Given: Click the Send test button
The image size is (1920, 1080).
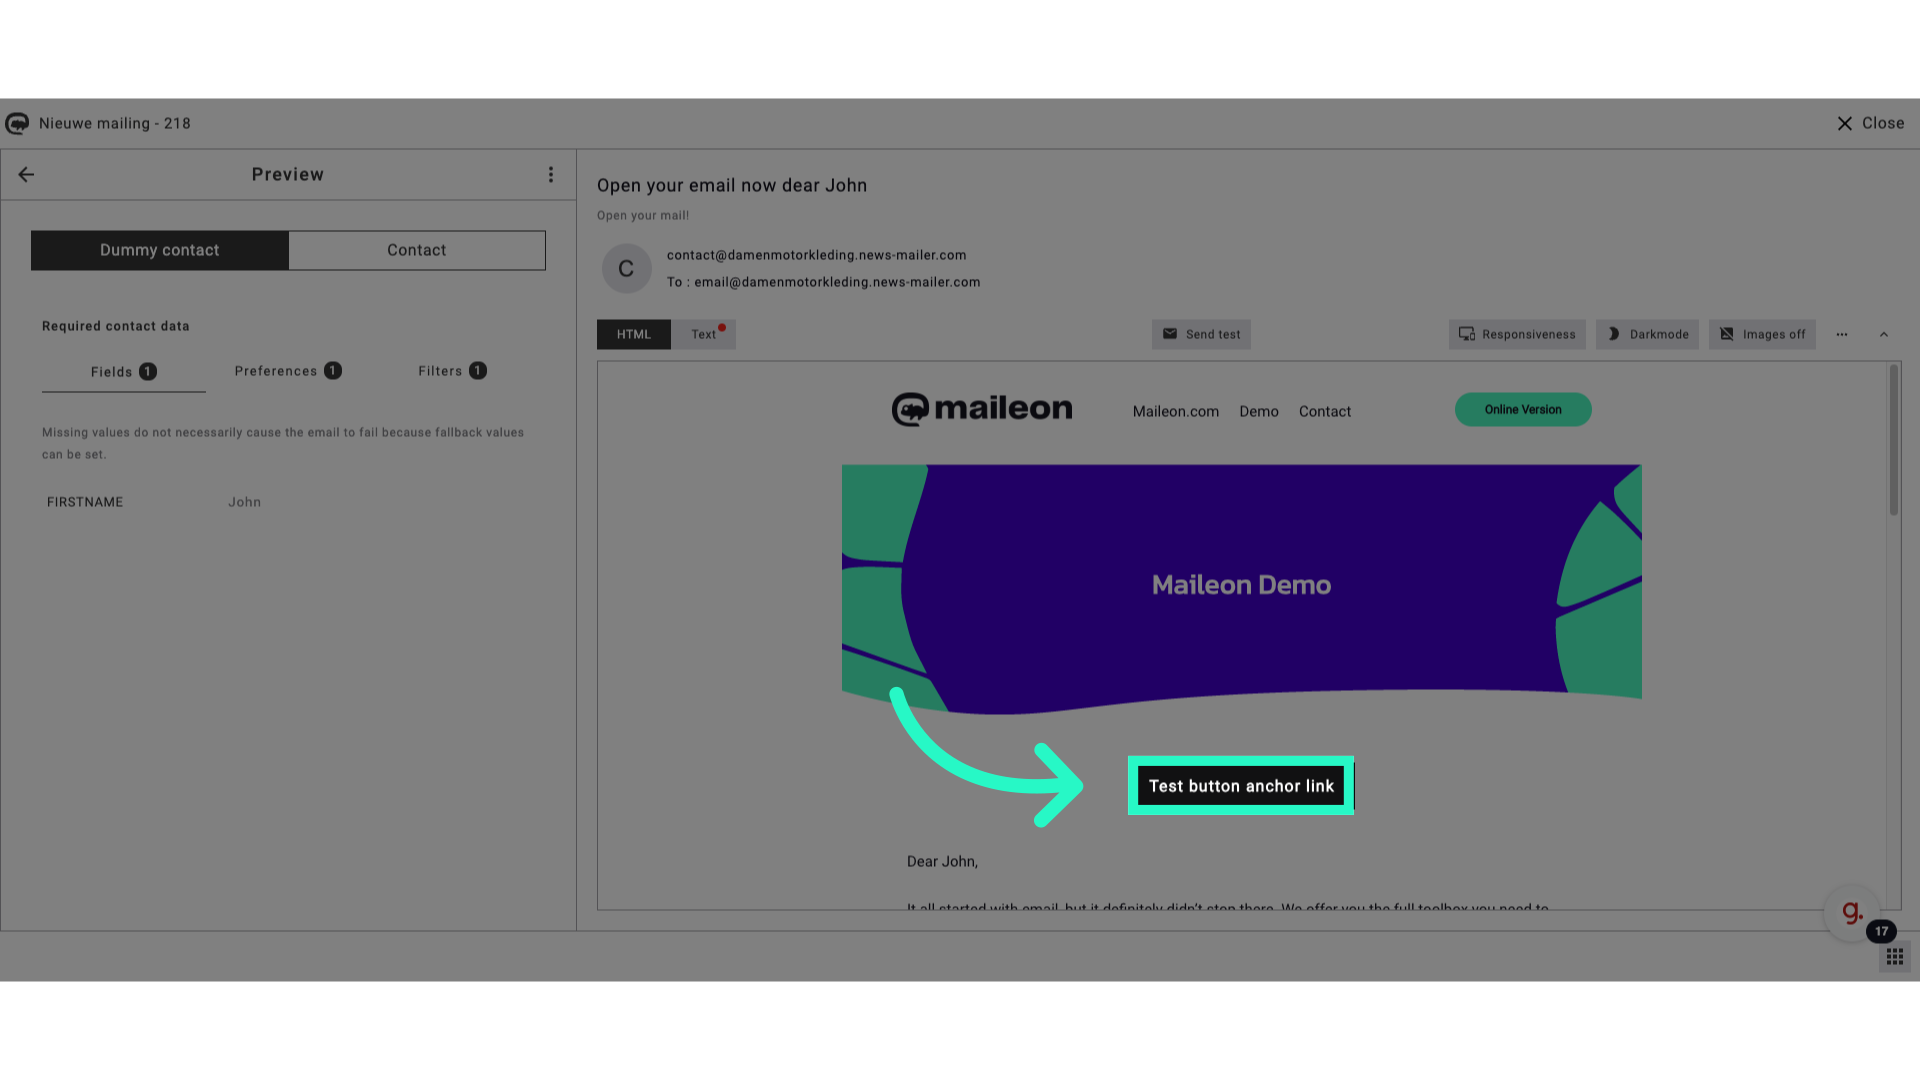Looking at the screenshot, I should [1201, 334].
